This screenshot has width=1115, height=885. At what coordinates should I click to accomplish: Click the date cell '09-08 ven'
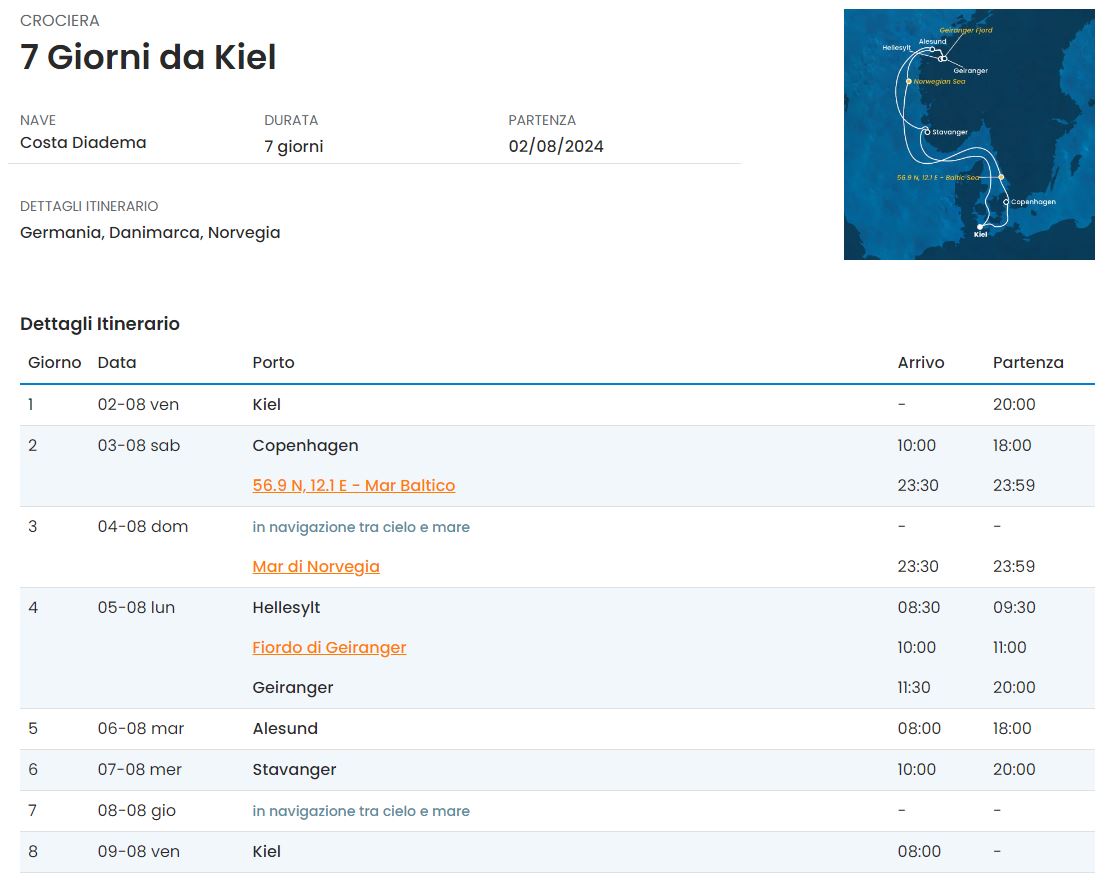(x=138, y=852)
